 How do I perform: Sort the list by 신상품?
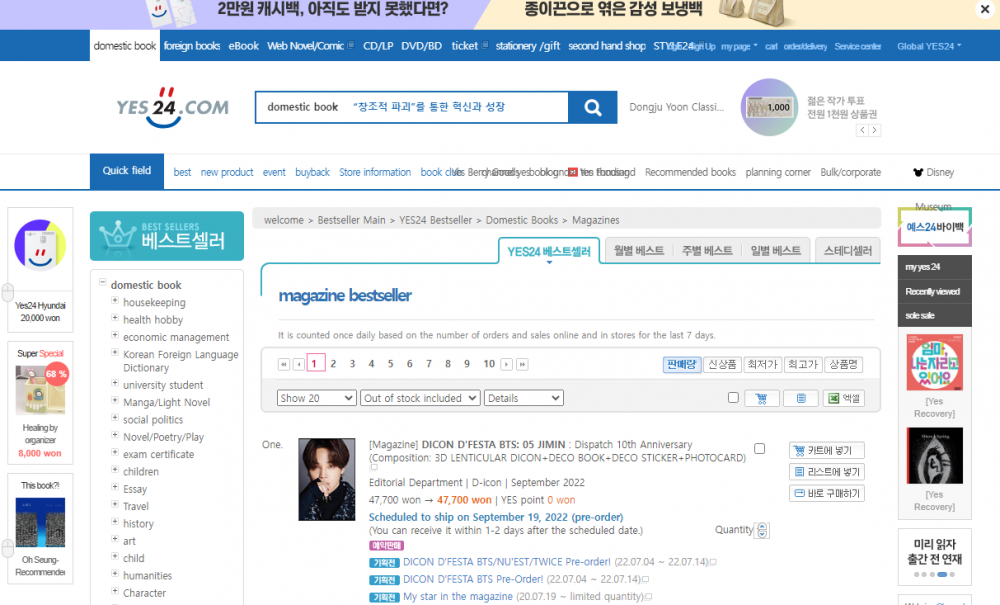[723, 365]
